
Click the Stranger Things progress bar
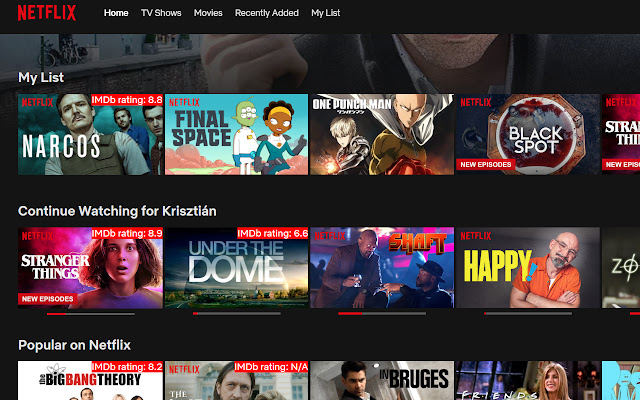click(91, 314)
